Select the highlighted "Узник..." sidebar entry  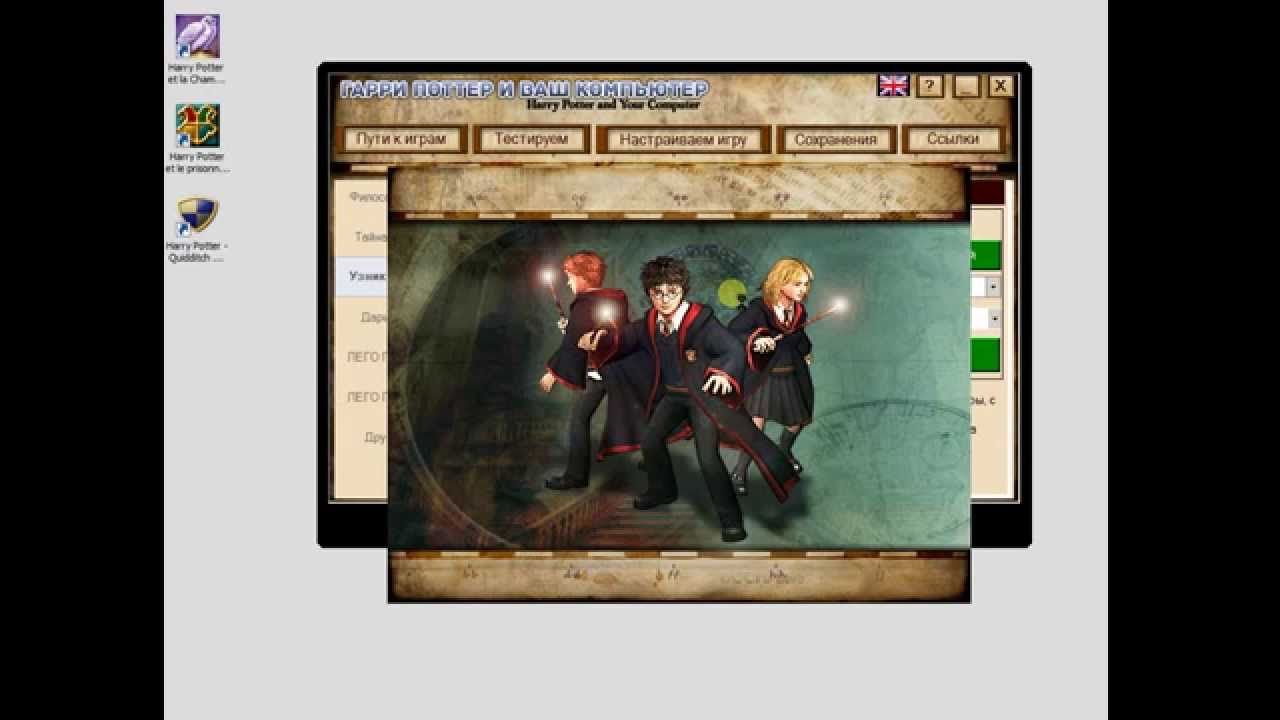(361, 276)
